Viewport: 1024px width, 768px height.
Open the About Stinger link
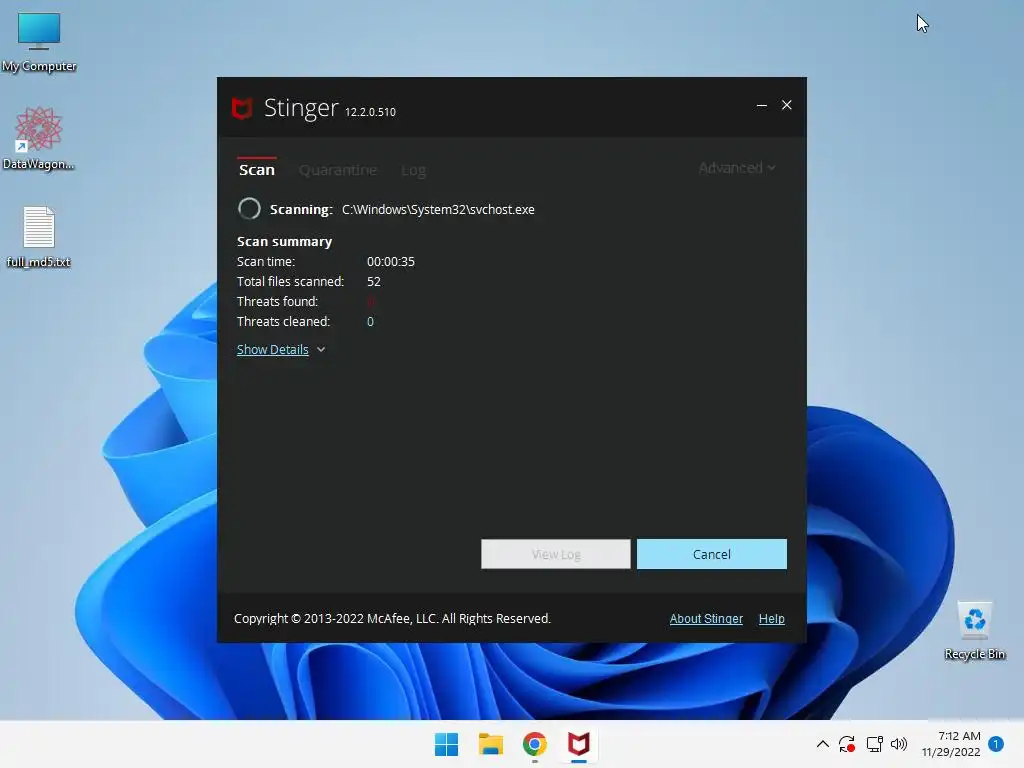tap(706, 618)
